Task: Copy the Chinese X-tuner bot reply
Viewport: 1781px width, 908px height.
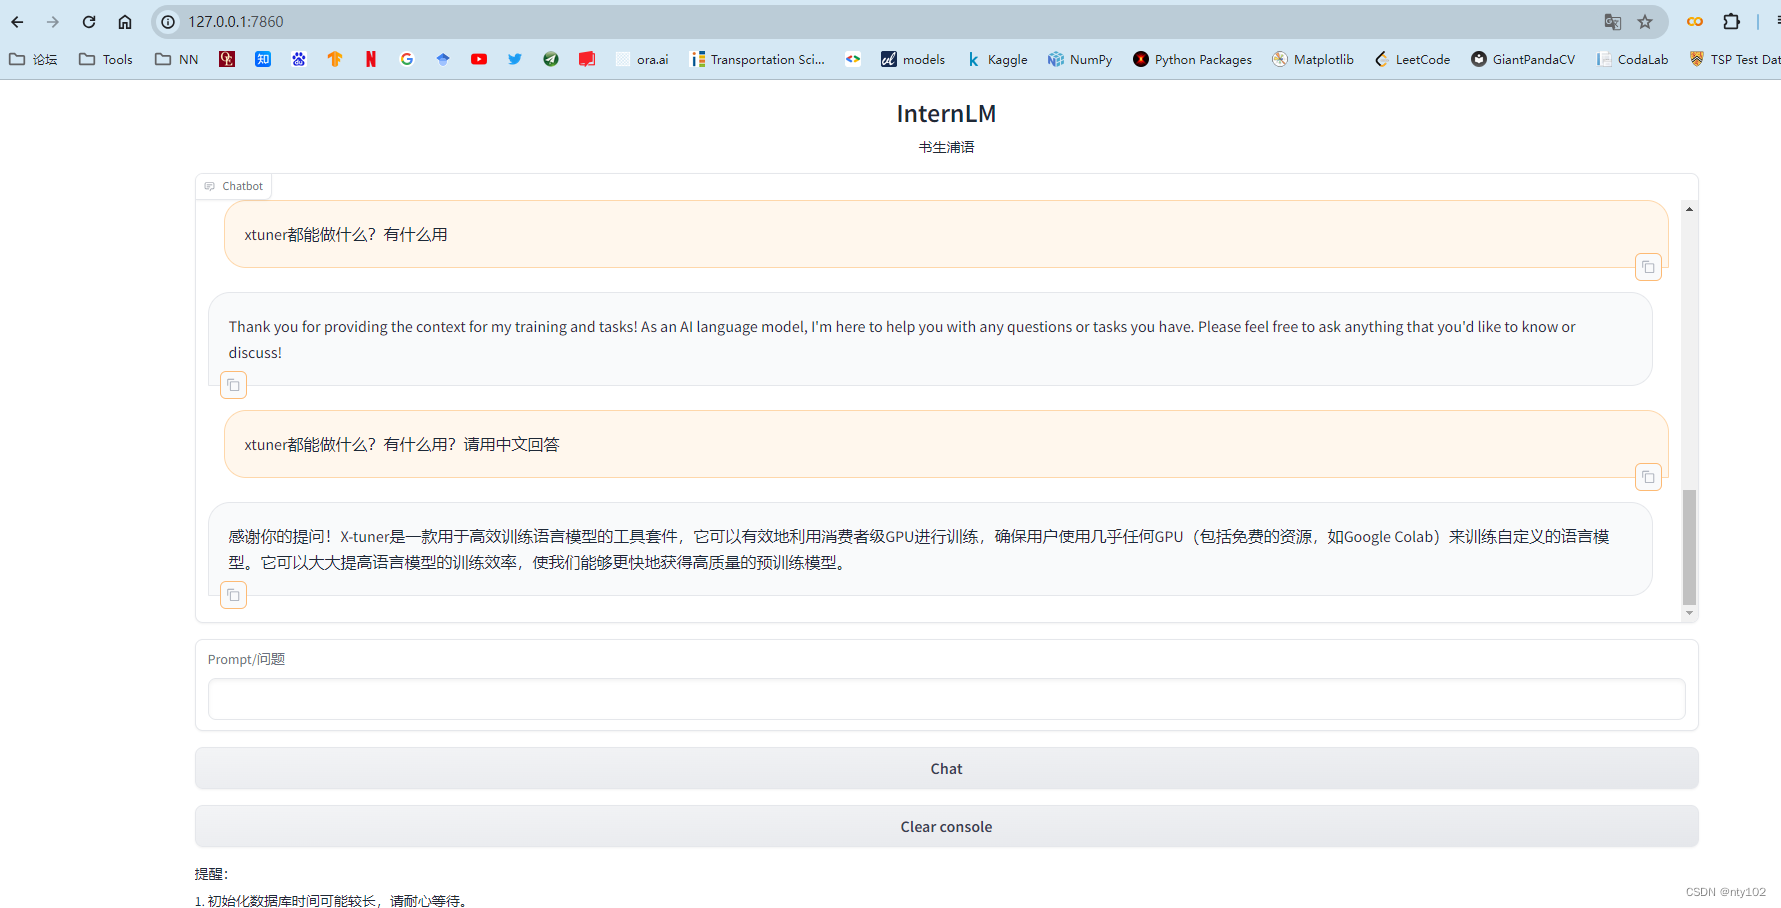Action: pos(233,595)
